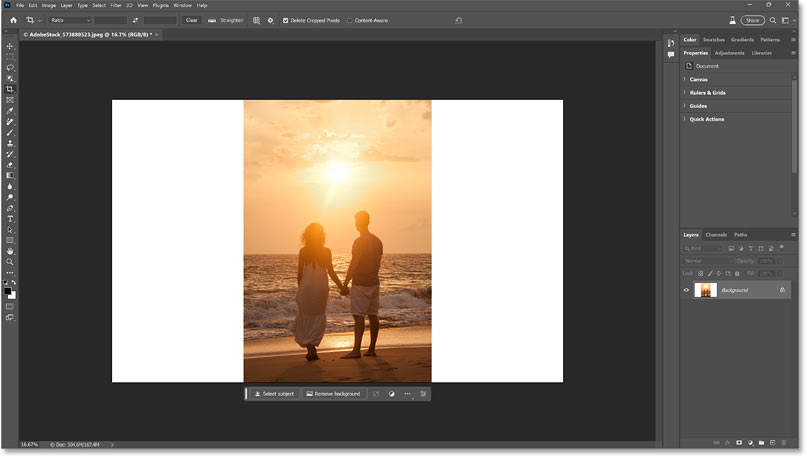Click the reset crop icon

[459, 20]
